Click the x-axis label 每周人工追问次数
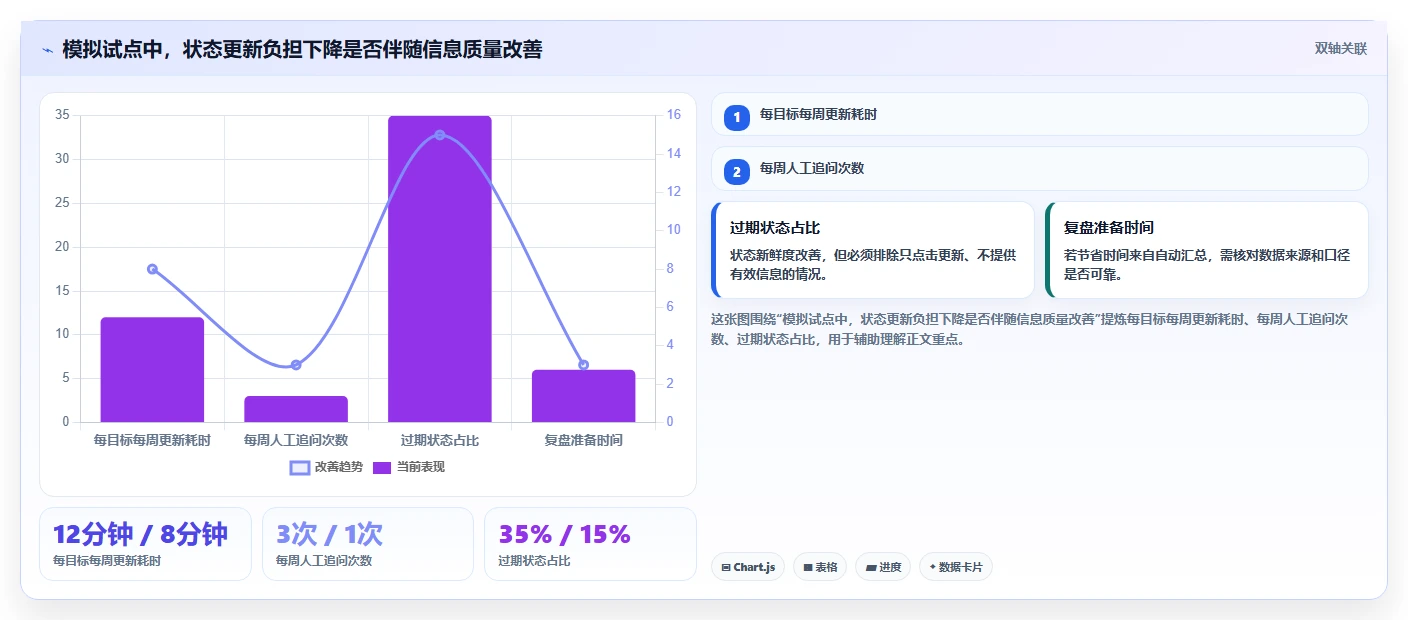 [x=296, y=440]
